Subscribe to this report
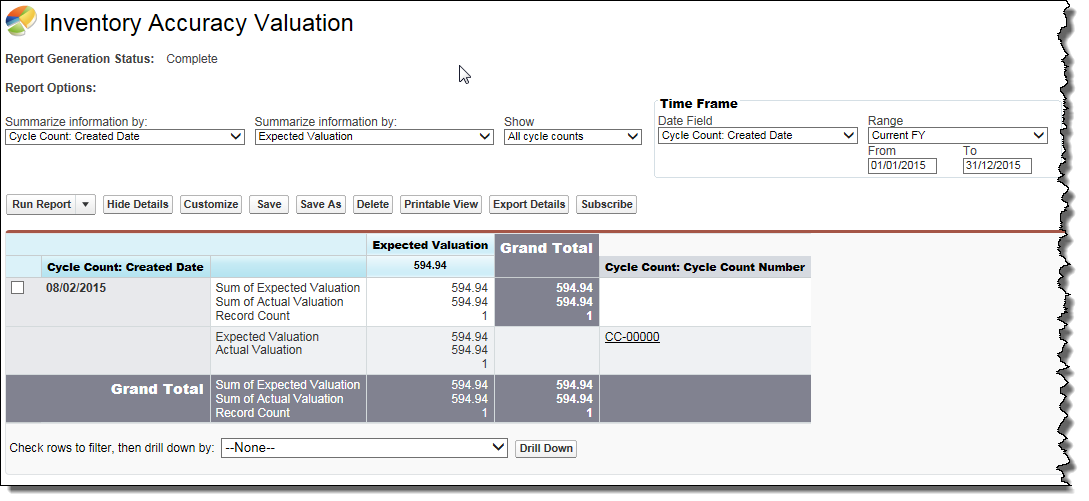 click(607, 204)
